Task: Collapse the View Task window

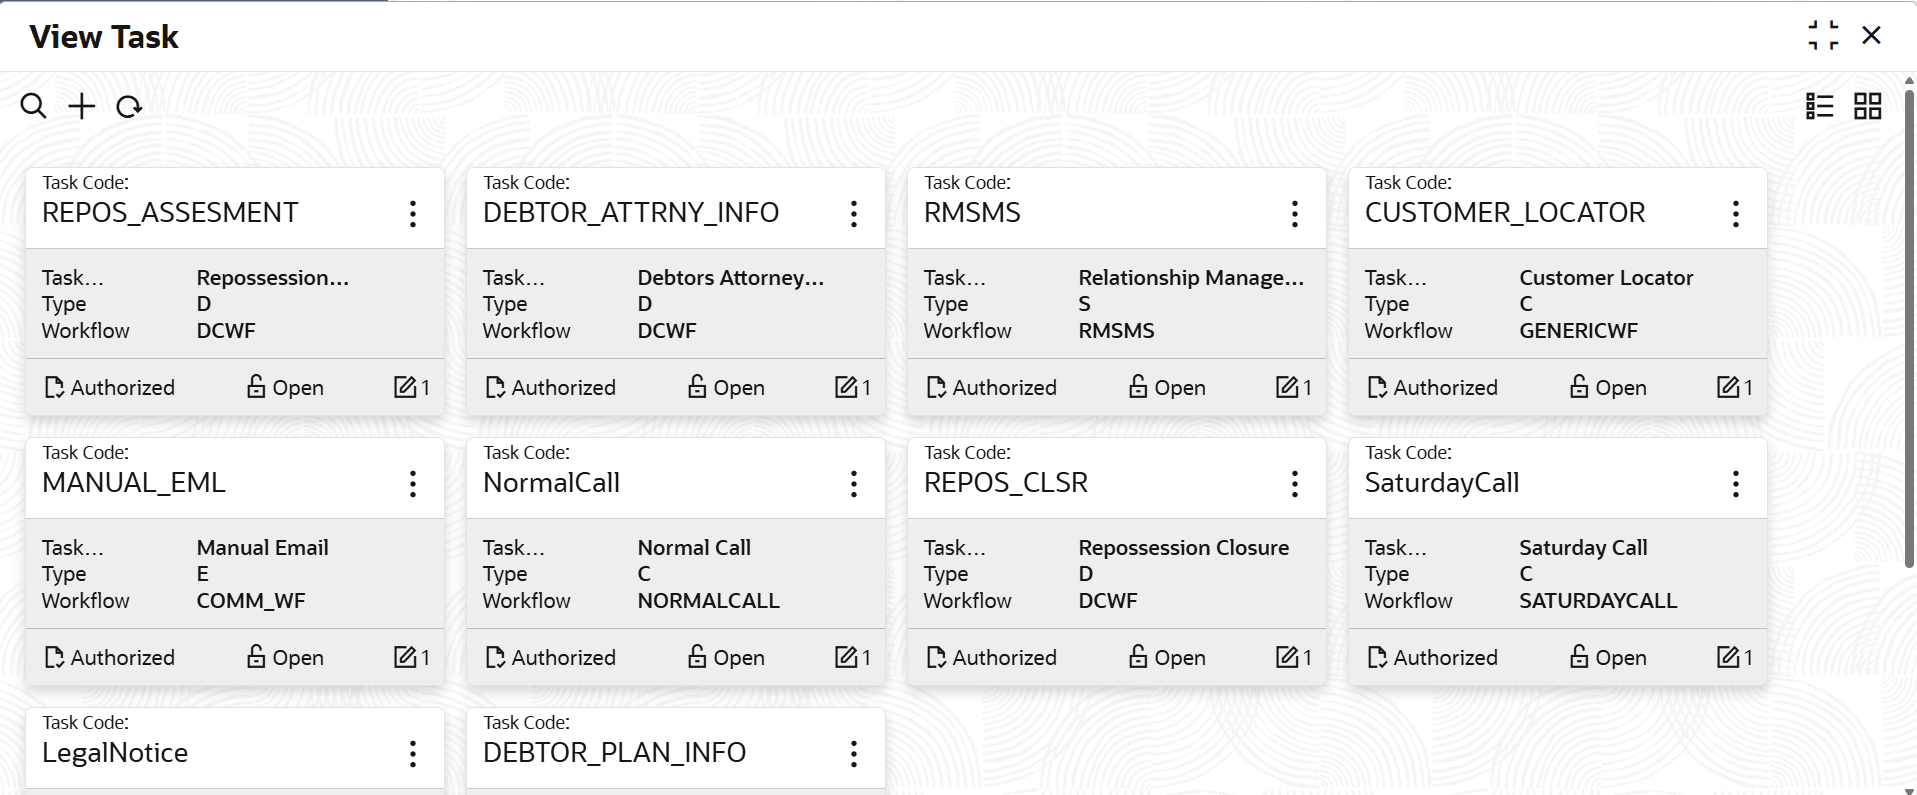Action: pos(1823,36)
